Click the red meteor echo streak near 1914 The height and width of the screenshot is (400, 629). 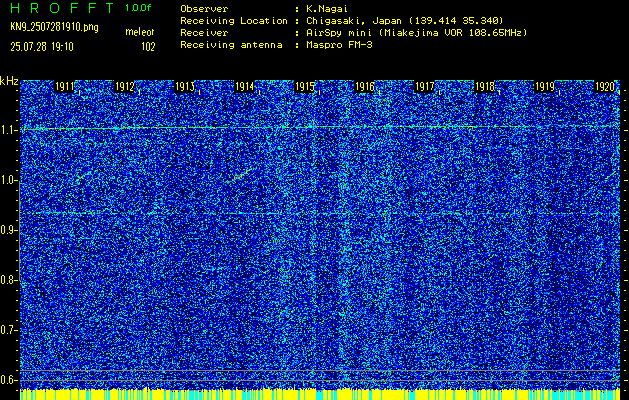click(x=239, y=176)
